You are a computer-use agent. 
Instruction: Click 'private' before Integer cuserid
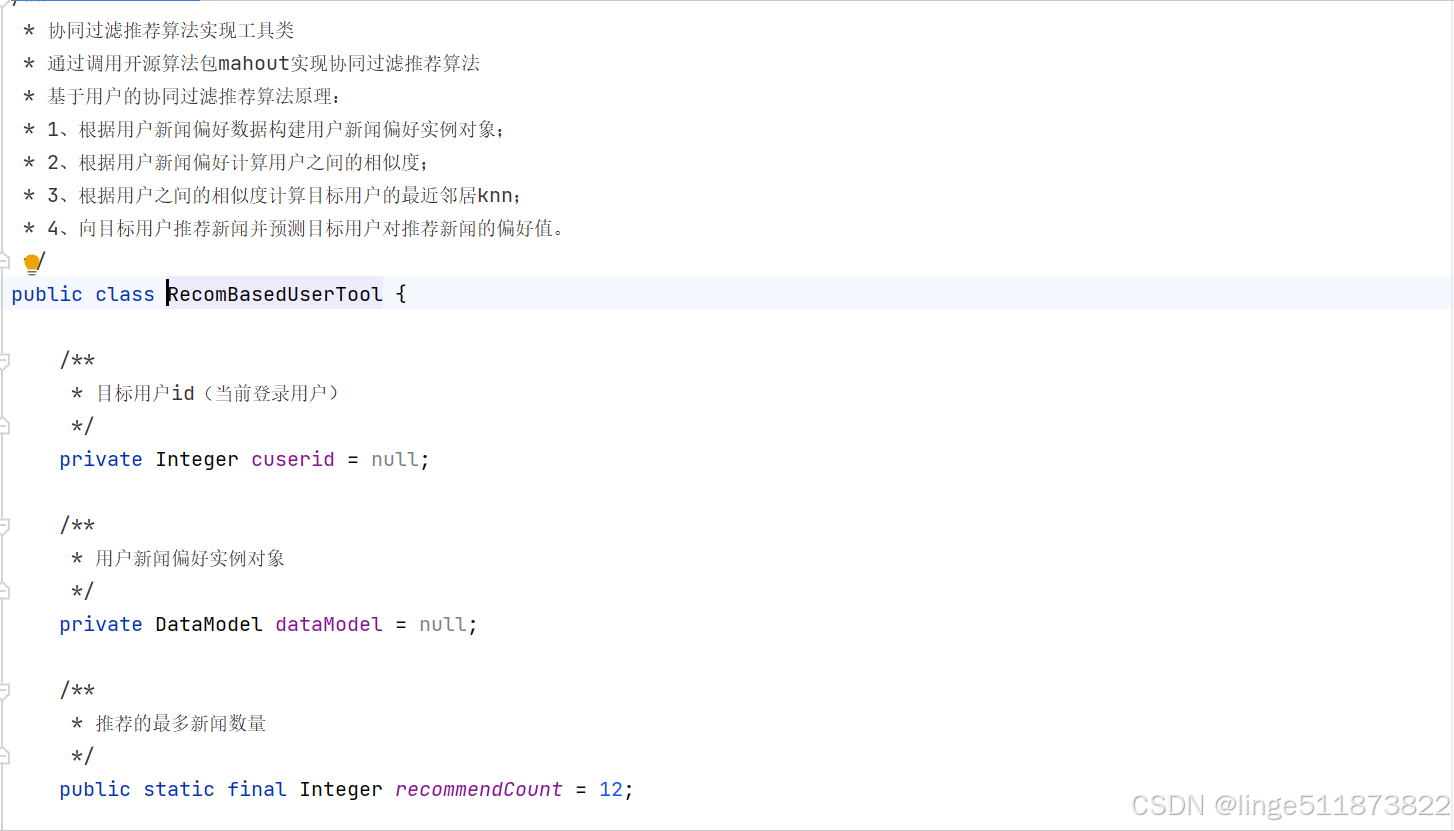click(101, 459)
